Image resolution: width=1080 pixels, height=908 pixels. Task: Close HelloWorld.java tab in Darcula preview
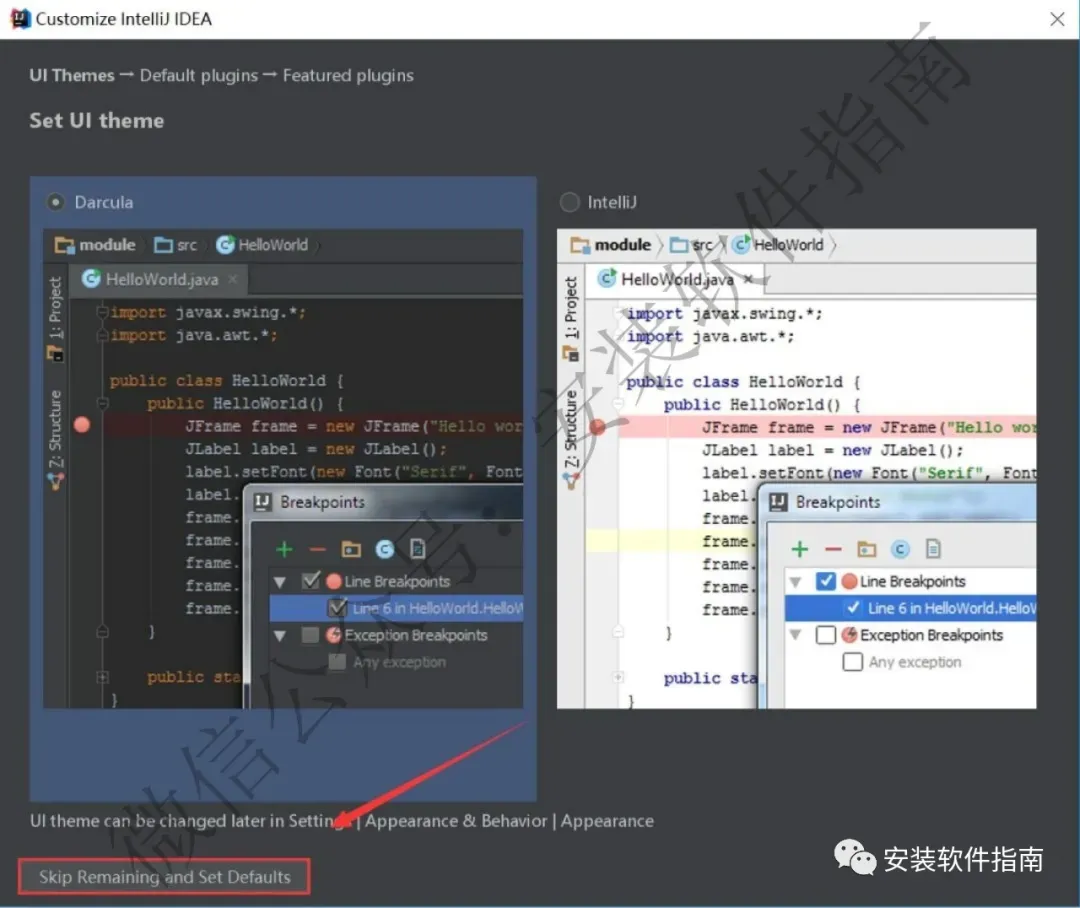(233, 278)
